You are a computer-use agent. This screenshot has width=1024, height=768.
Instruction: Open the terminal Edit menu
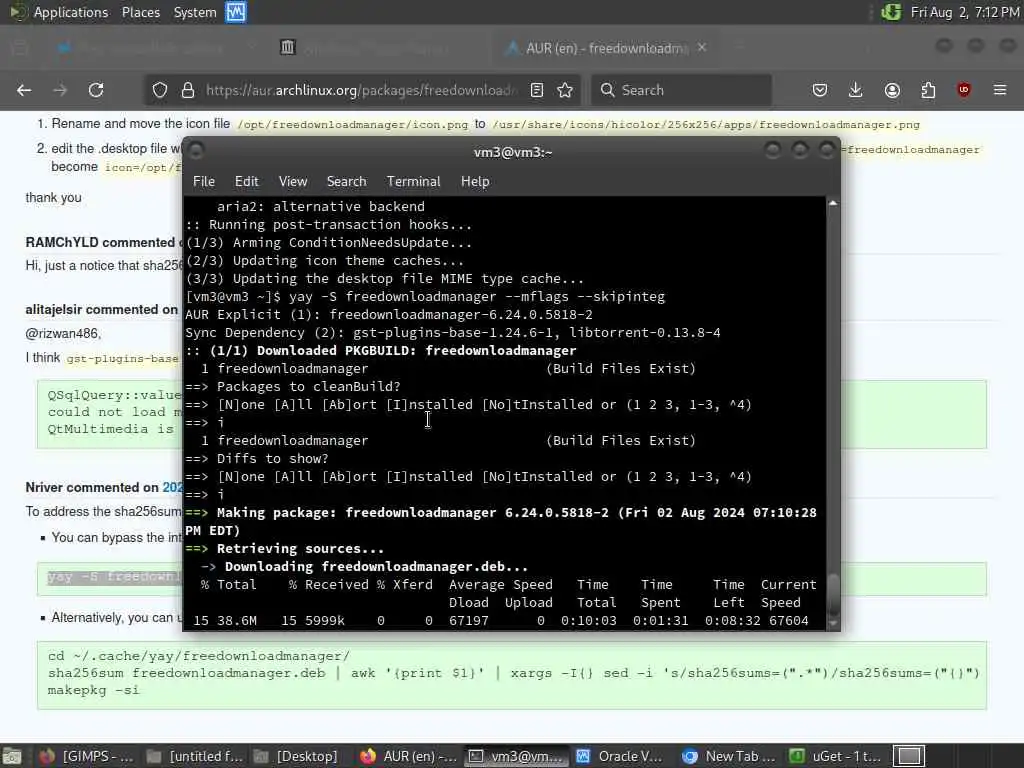point(246,182)
